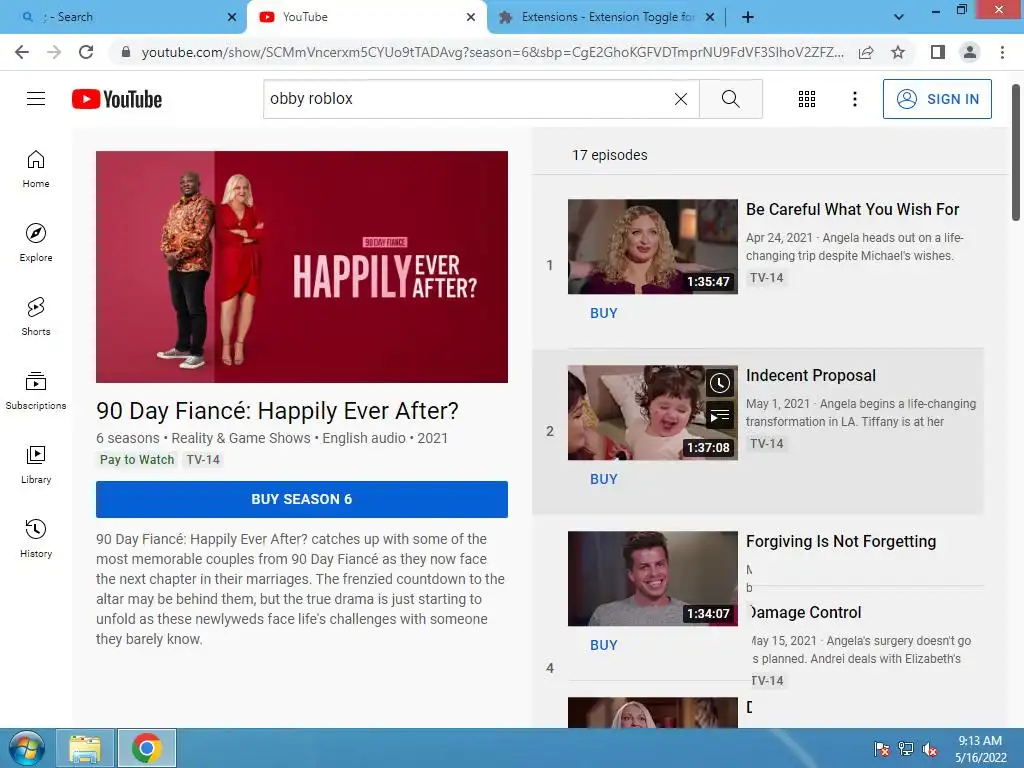Click the 17 episodes heading

click(610, 155)
